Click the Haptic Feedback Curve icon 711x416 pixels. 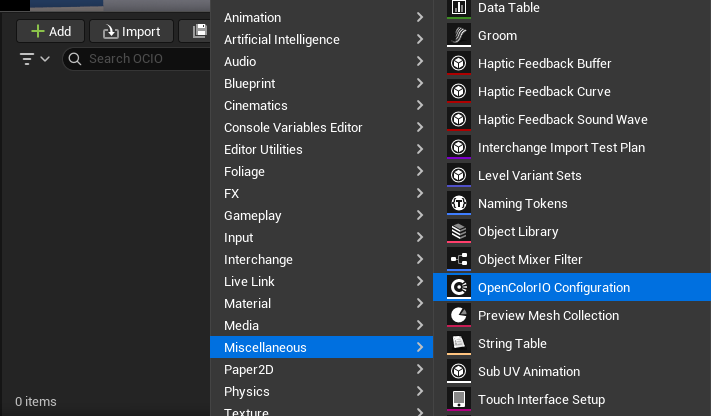[x=459, y=92]
